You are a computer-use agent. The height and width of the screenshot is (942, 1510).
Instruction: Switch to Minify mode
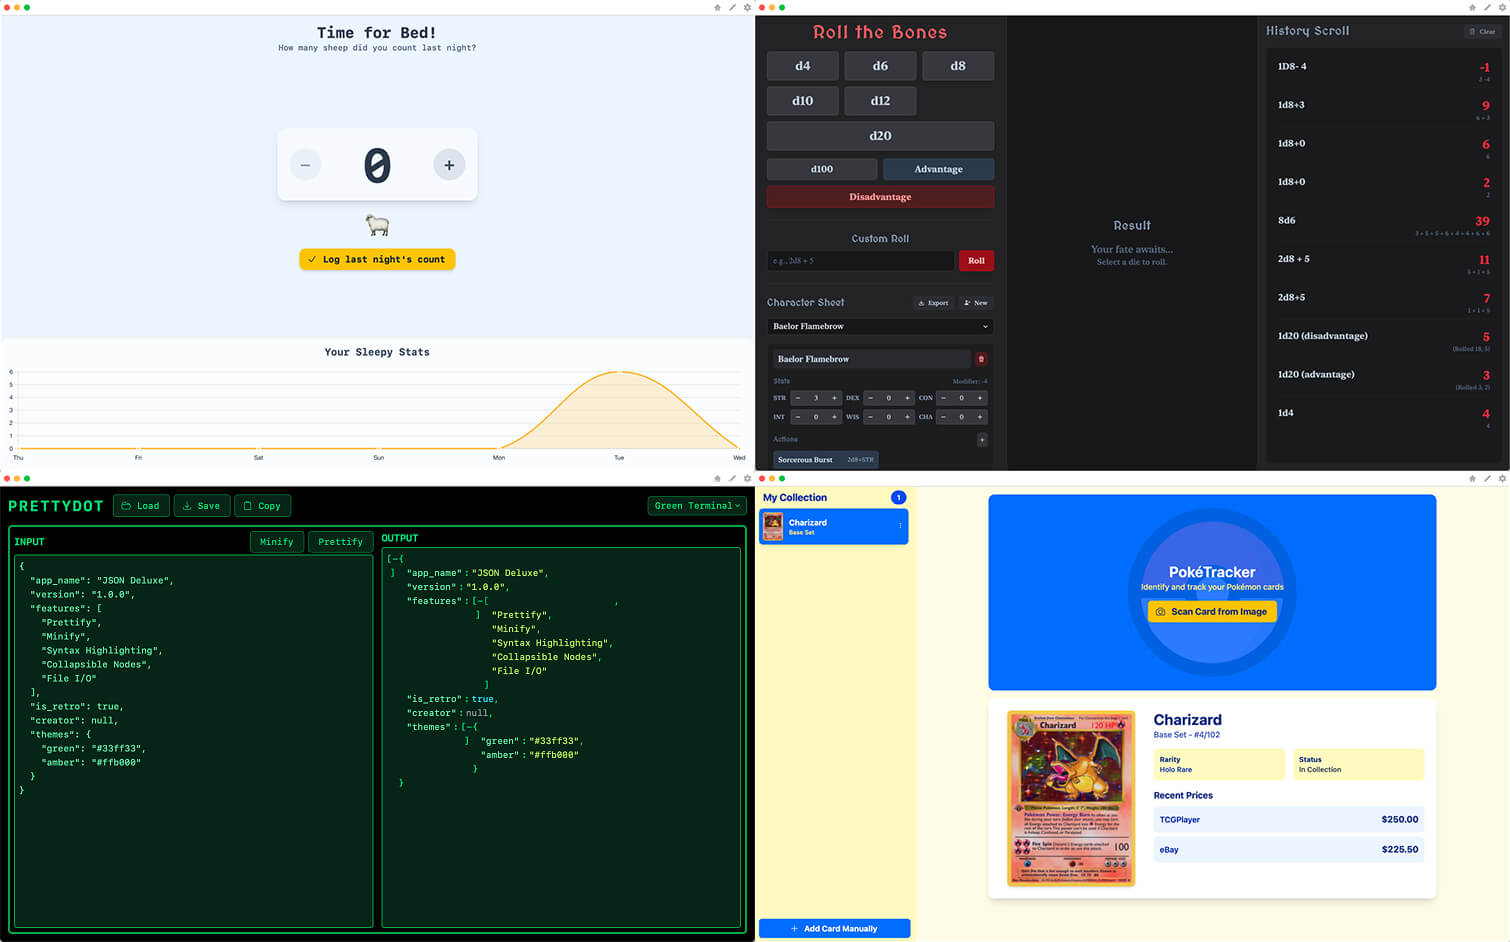click(277, 541)
